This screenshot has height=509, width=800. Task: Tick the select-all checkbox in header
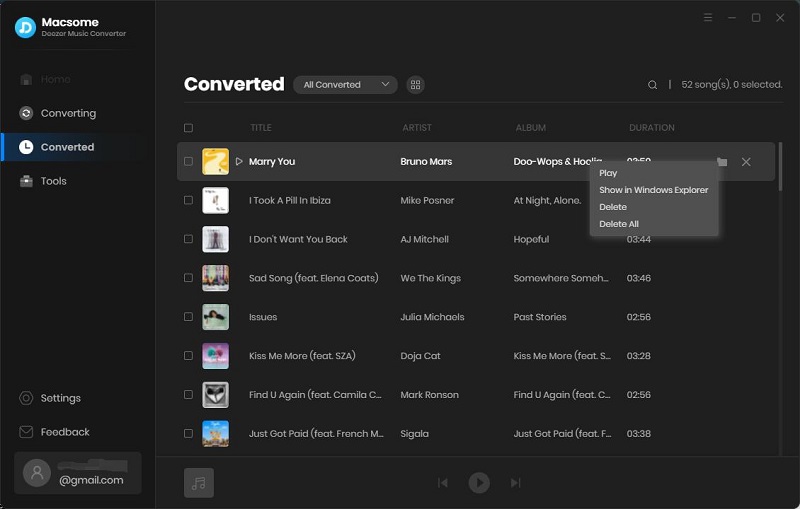tap(188, 128)
